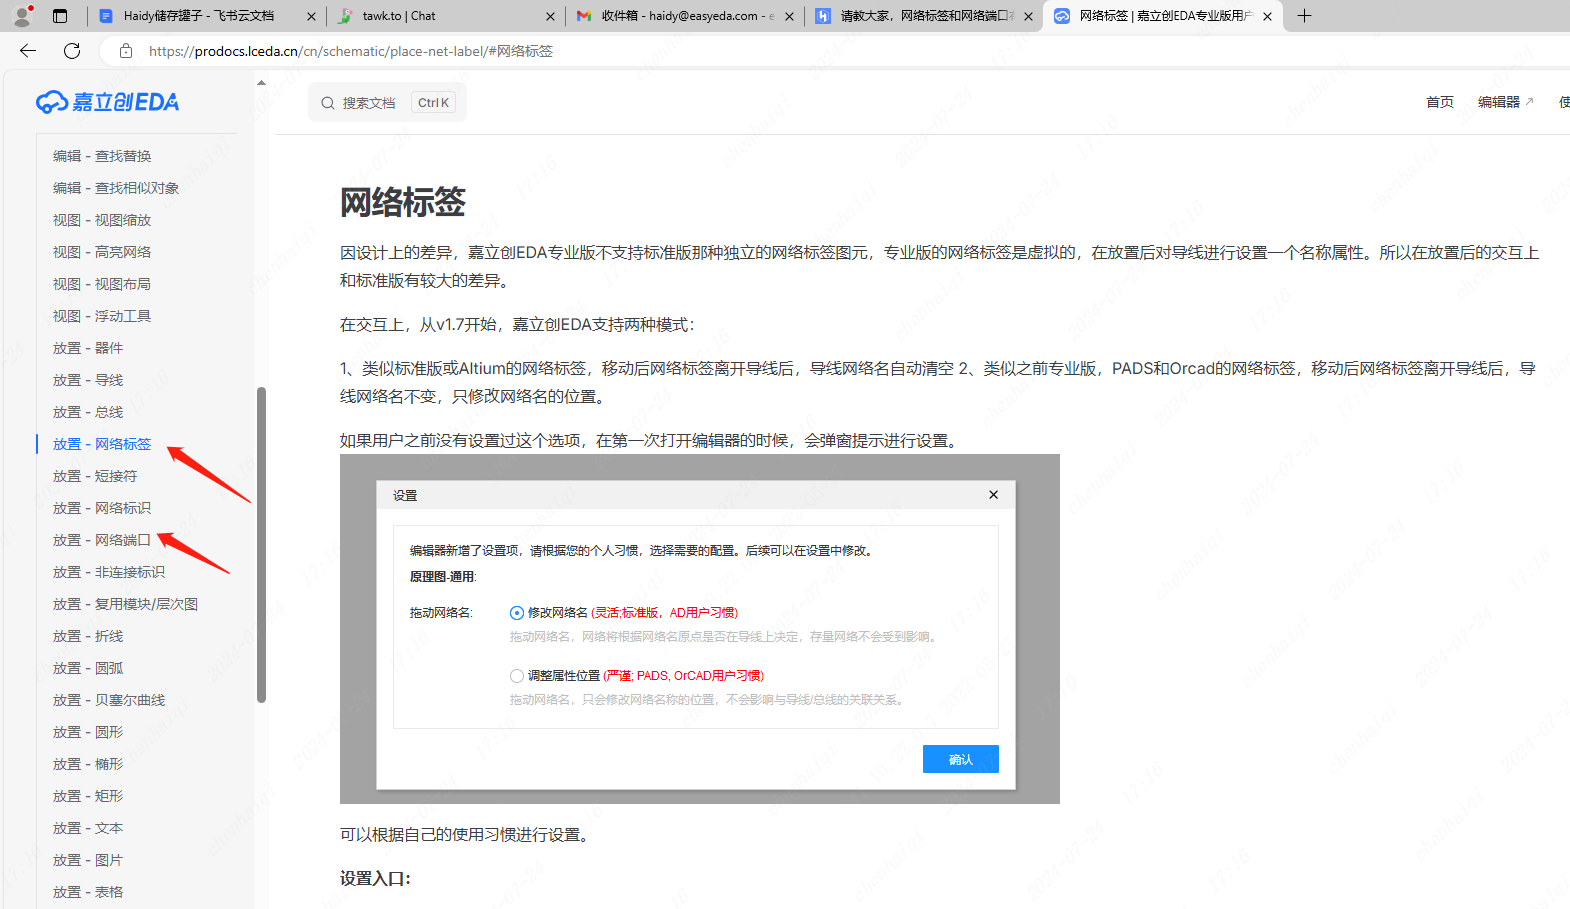
Task: Reload the page with the refresh icon
Action: [72, 51]
